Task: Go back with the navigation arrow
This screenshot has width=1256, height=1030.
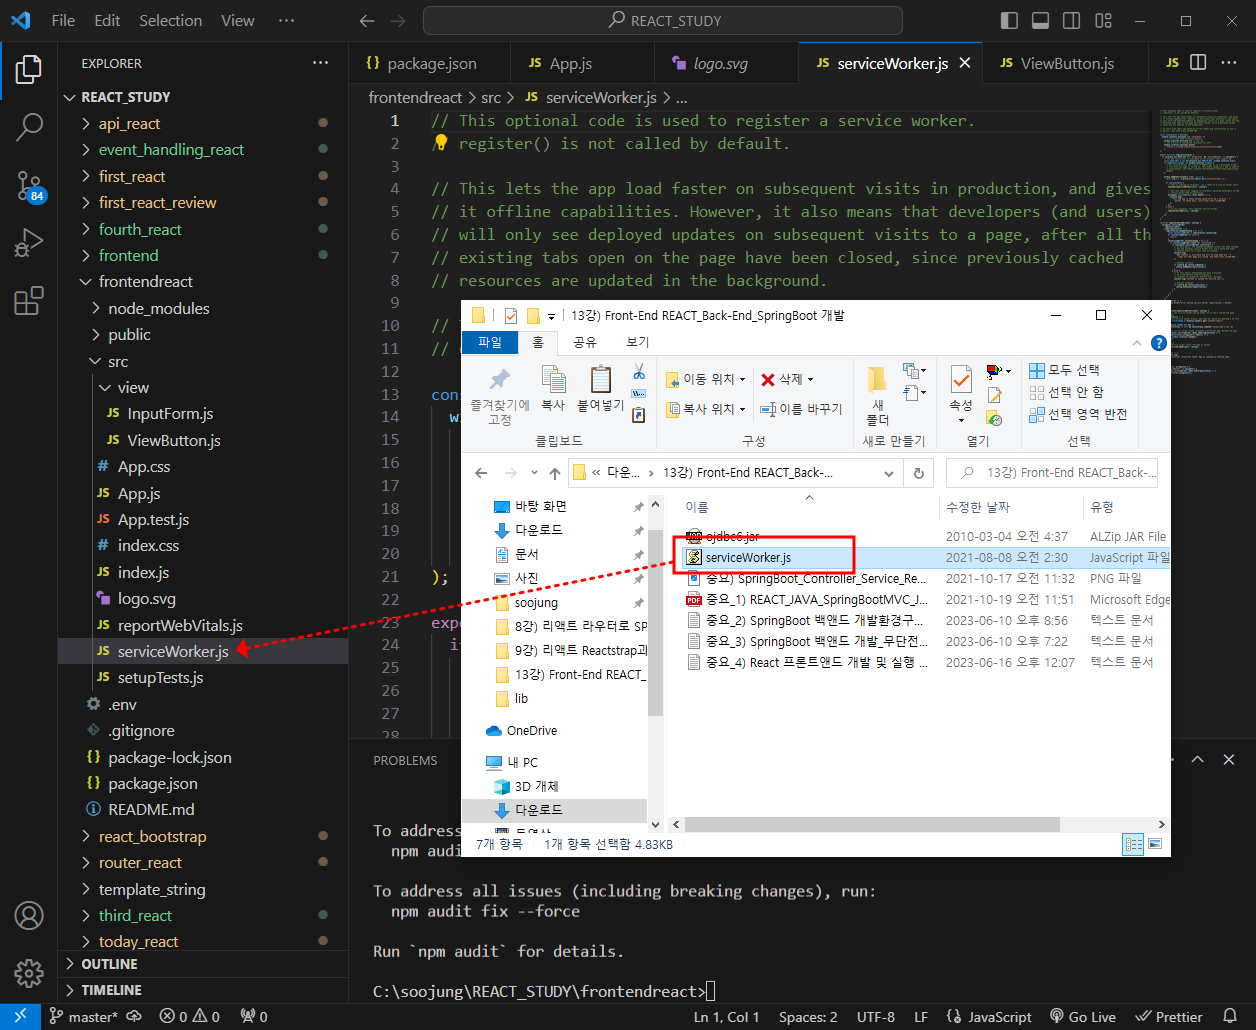Action: click(367, 20)
